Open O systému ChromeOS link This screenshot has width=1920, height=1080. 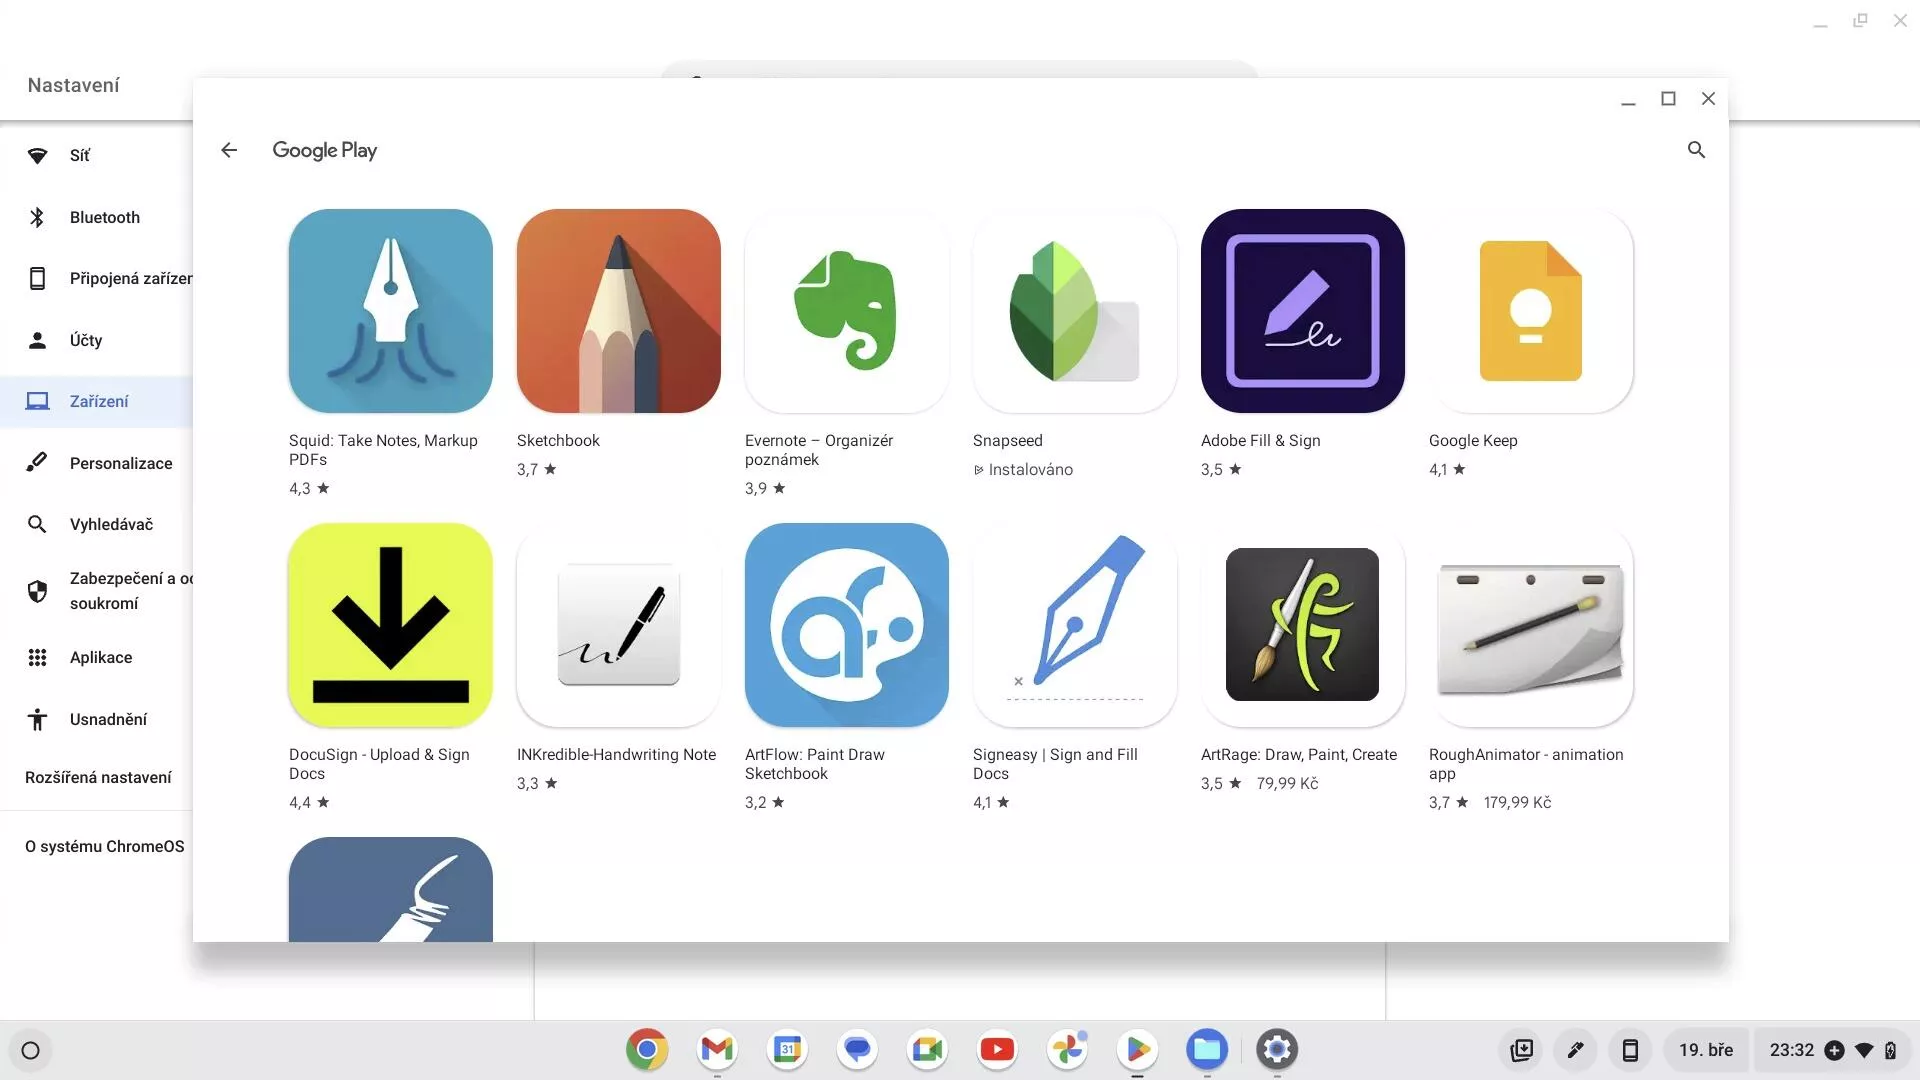[x=105, y=847]
